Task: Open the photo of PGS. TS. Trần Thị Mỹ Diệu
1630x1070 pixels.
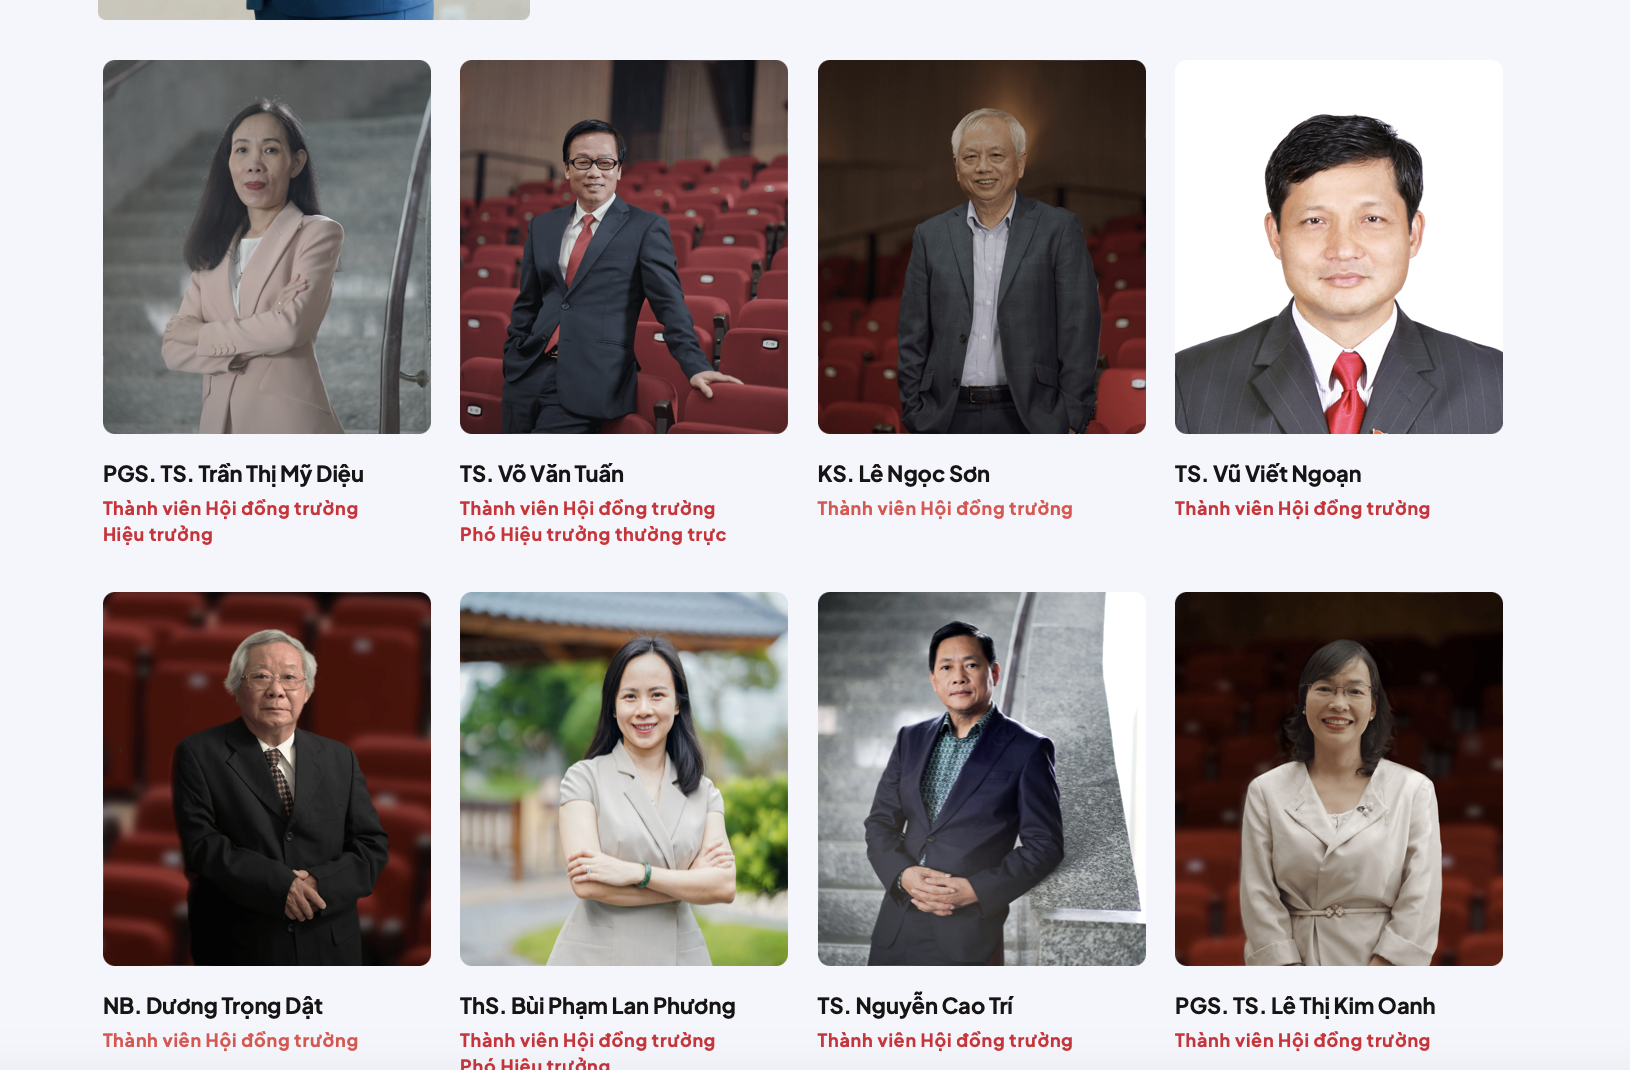Action: [267, 247]
